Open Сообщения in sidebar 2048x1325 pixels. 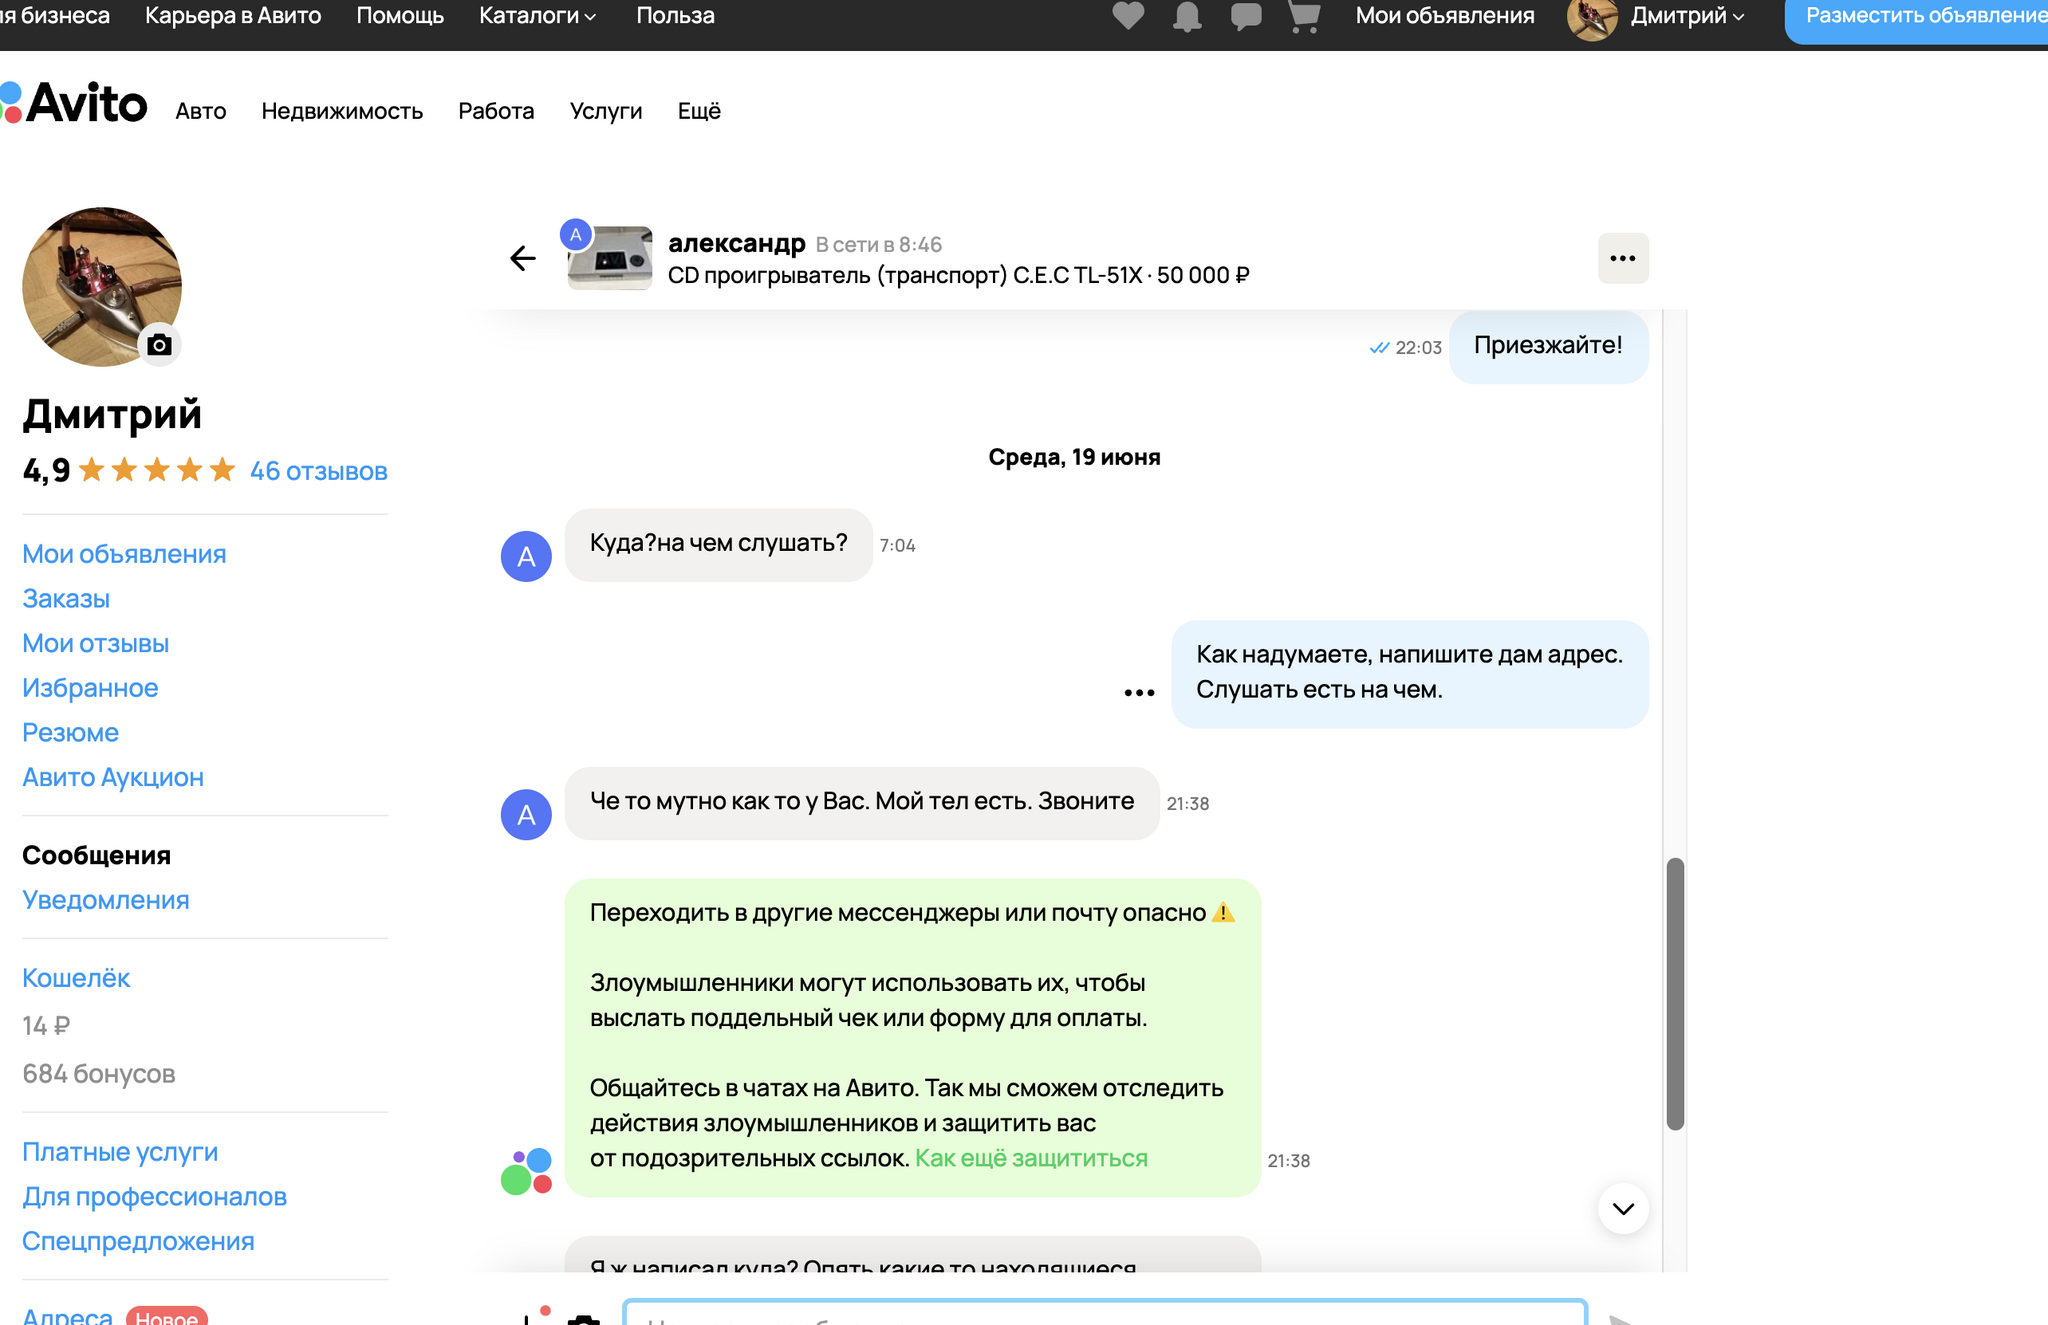coord(96,855)
